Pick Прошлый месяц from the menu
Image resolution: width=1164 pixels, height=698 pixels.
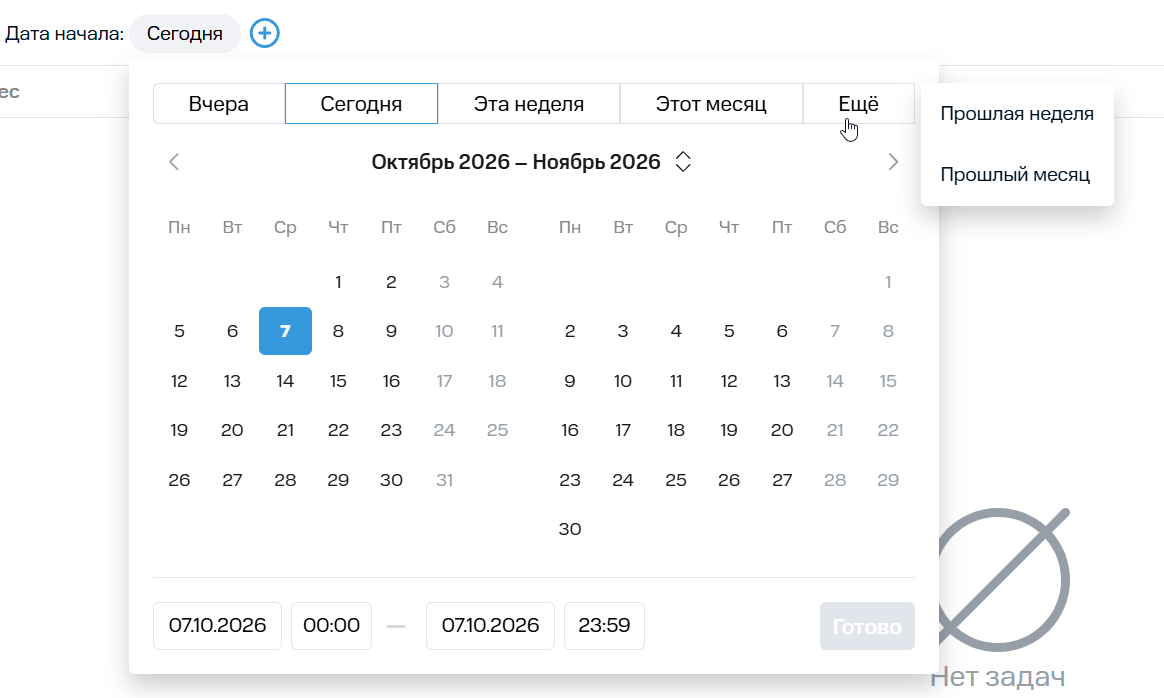tap(1016, 174)
